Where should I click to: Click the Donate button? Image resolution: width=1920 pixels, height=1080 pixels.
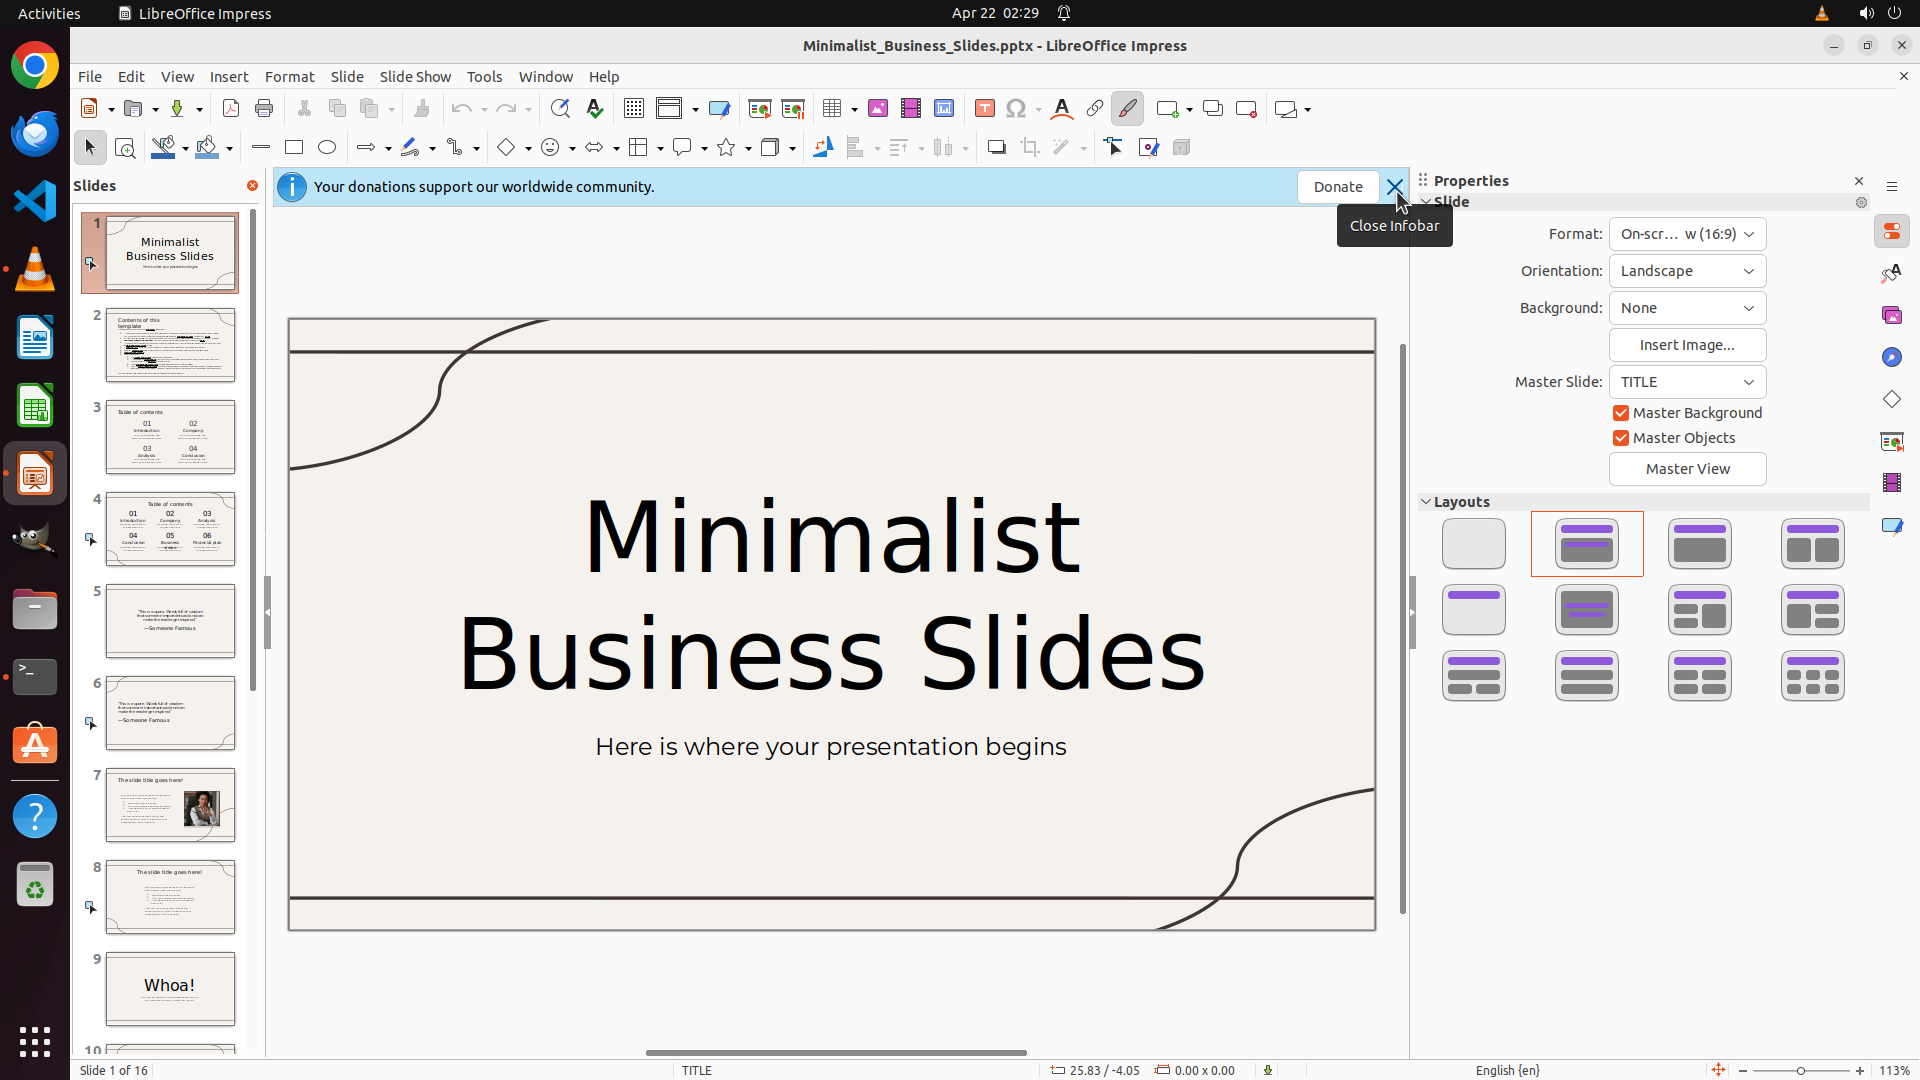pyautogui.click(x=1337, y=187)
